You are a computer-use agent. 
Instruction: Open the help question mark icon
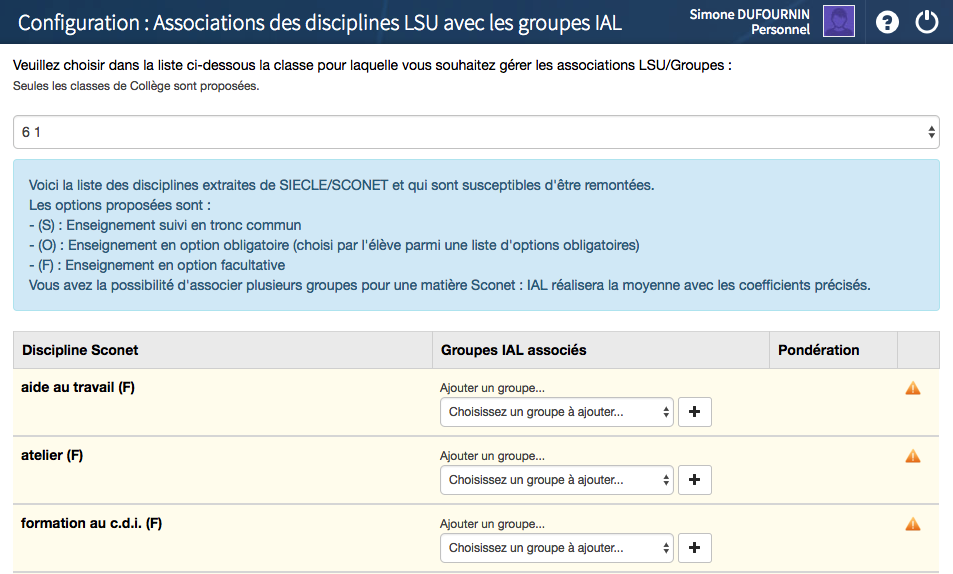point(887,22)
